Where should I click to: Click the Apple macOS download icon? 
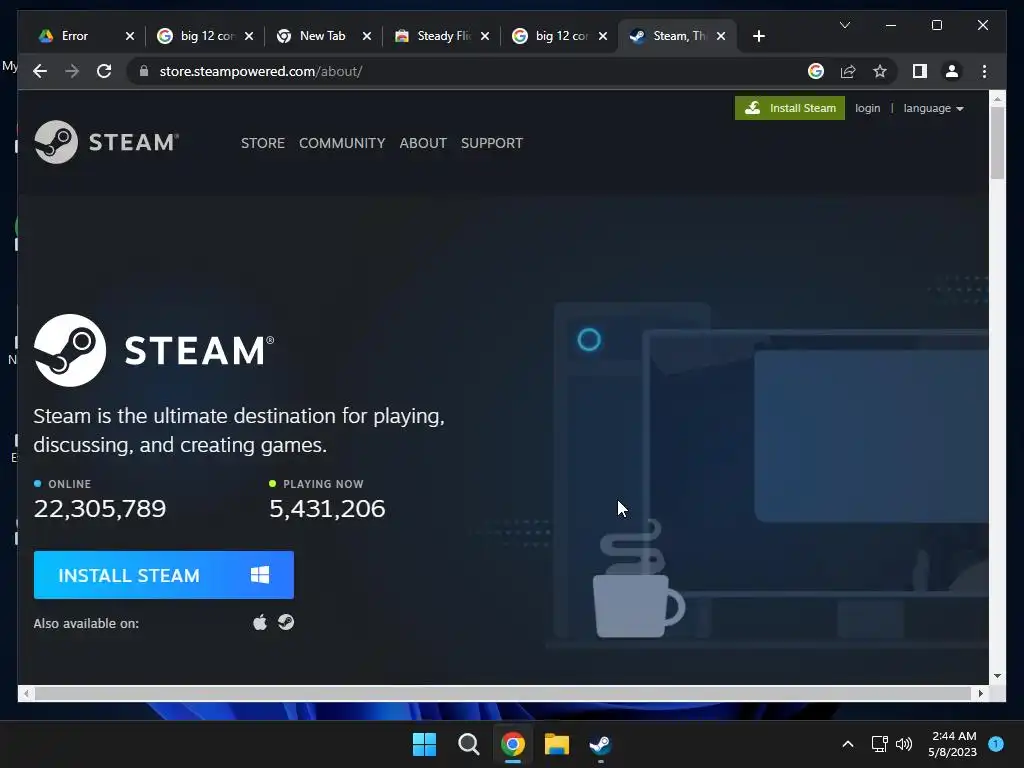coord(260,622)
